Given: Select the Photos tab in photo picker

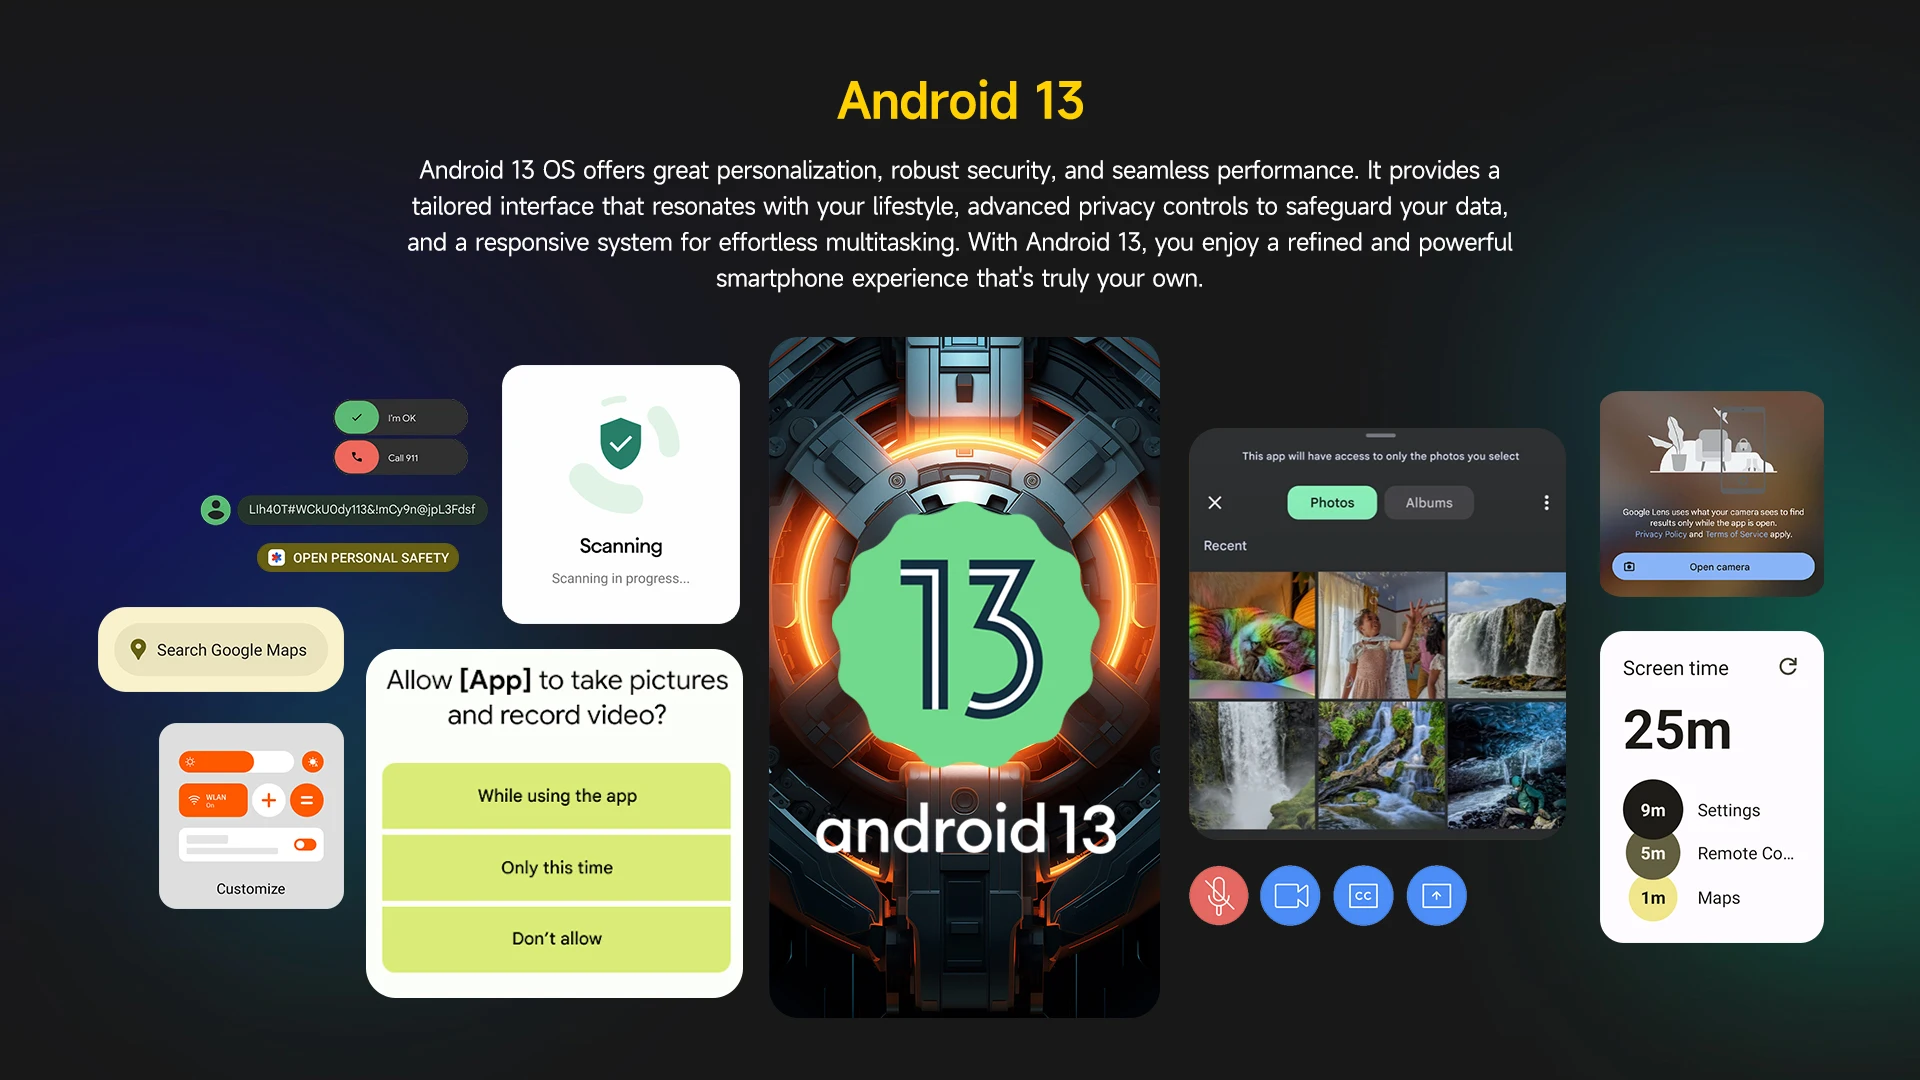Looking at the screenshot, I should 1331,502.
